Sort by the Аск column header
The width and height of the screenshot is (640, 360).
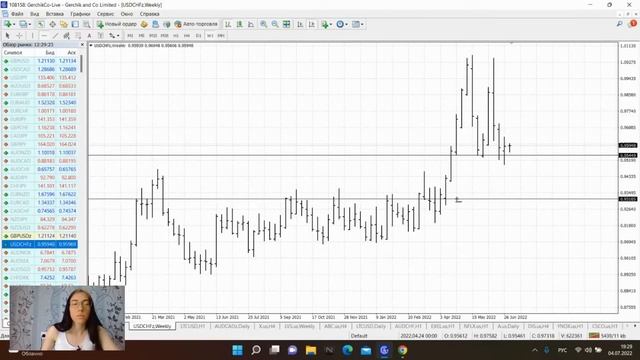point(71,53)
